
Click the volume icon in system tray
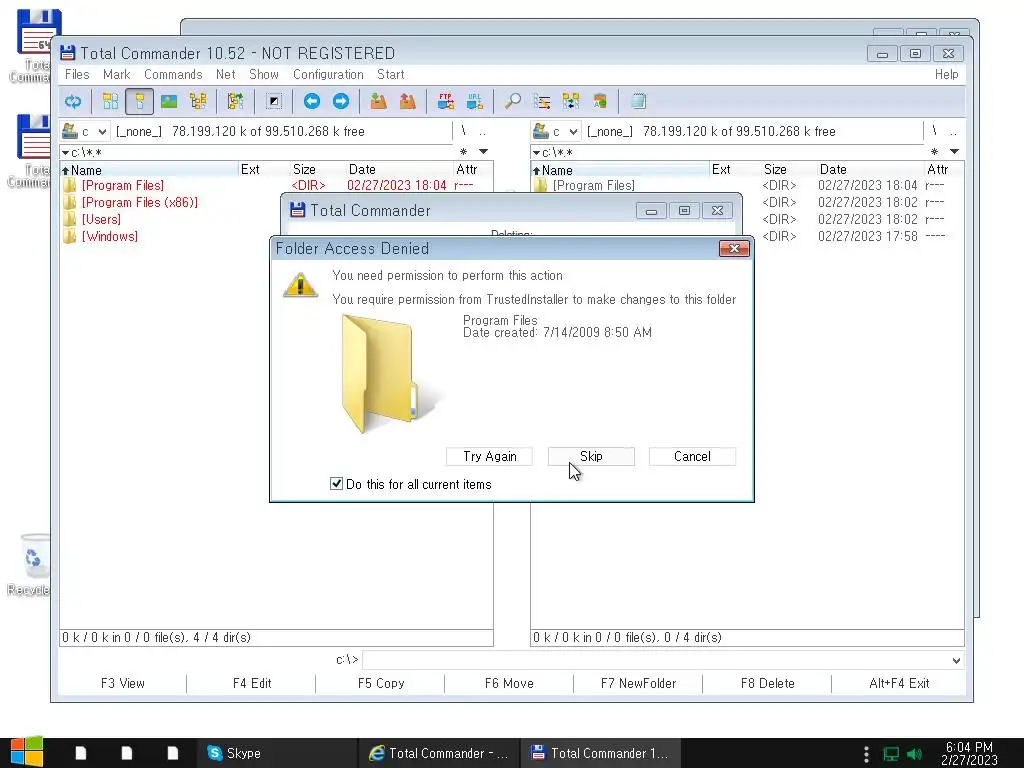[914, 754]
